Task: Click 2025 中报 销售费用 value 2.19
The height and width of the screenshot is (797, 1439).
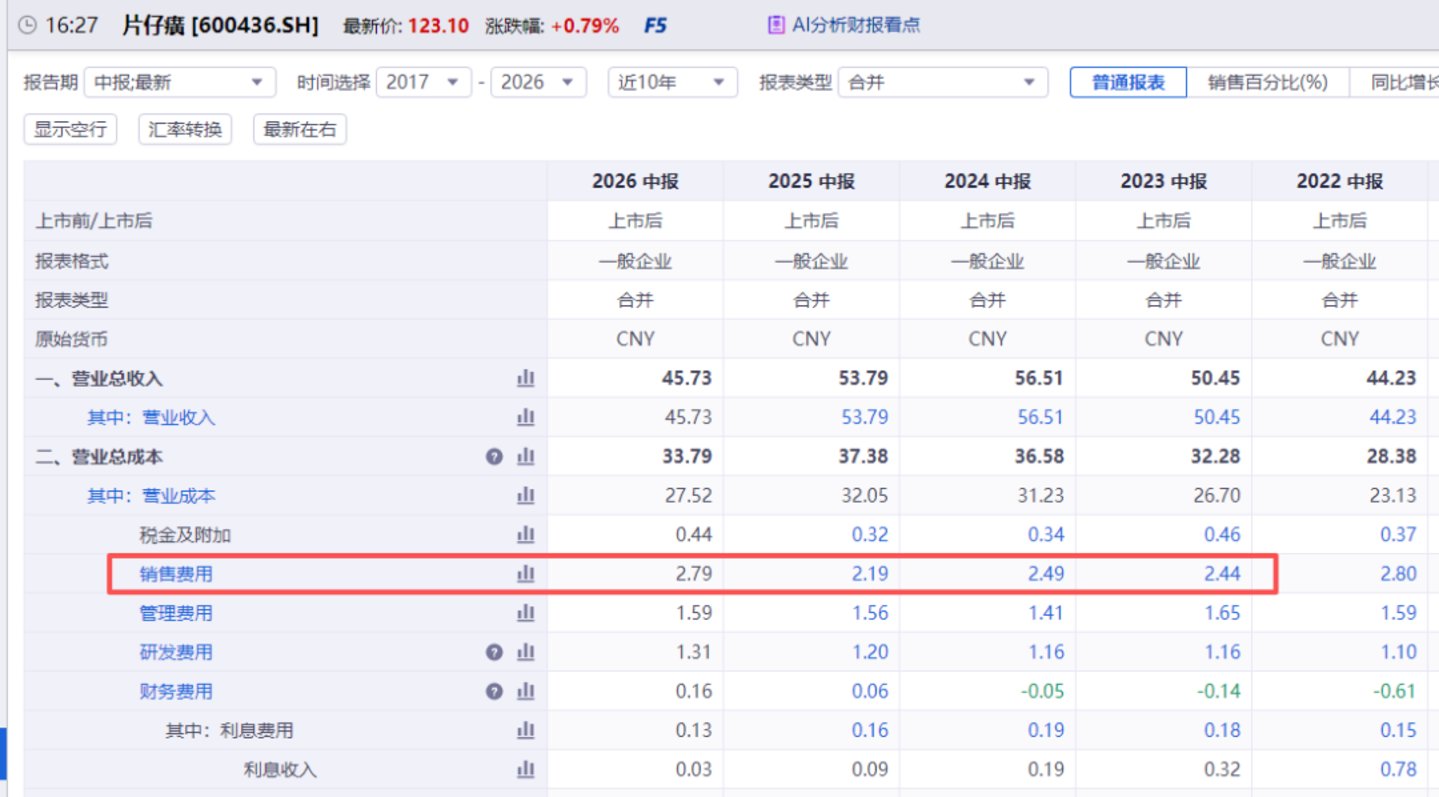Action: click(870, 574)
